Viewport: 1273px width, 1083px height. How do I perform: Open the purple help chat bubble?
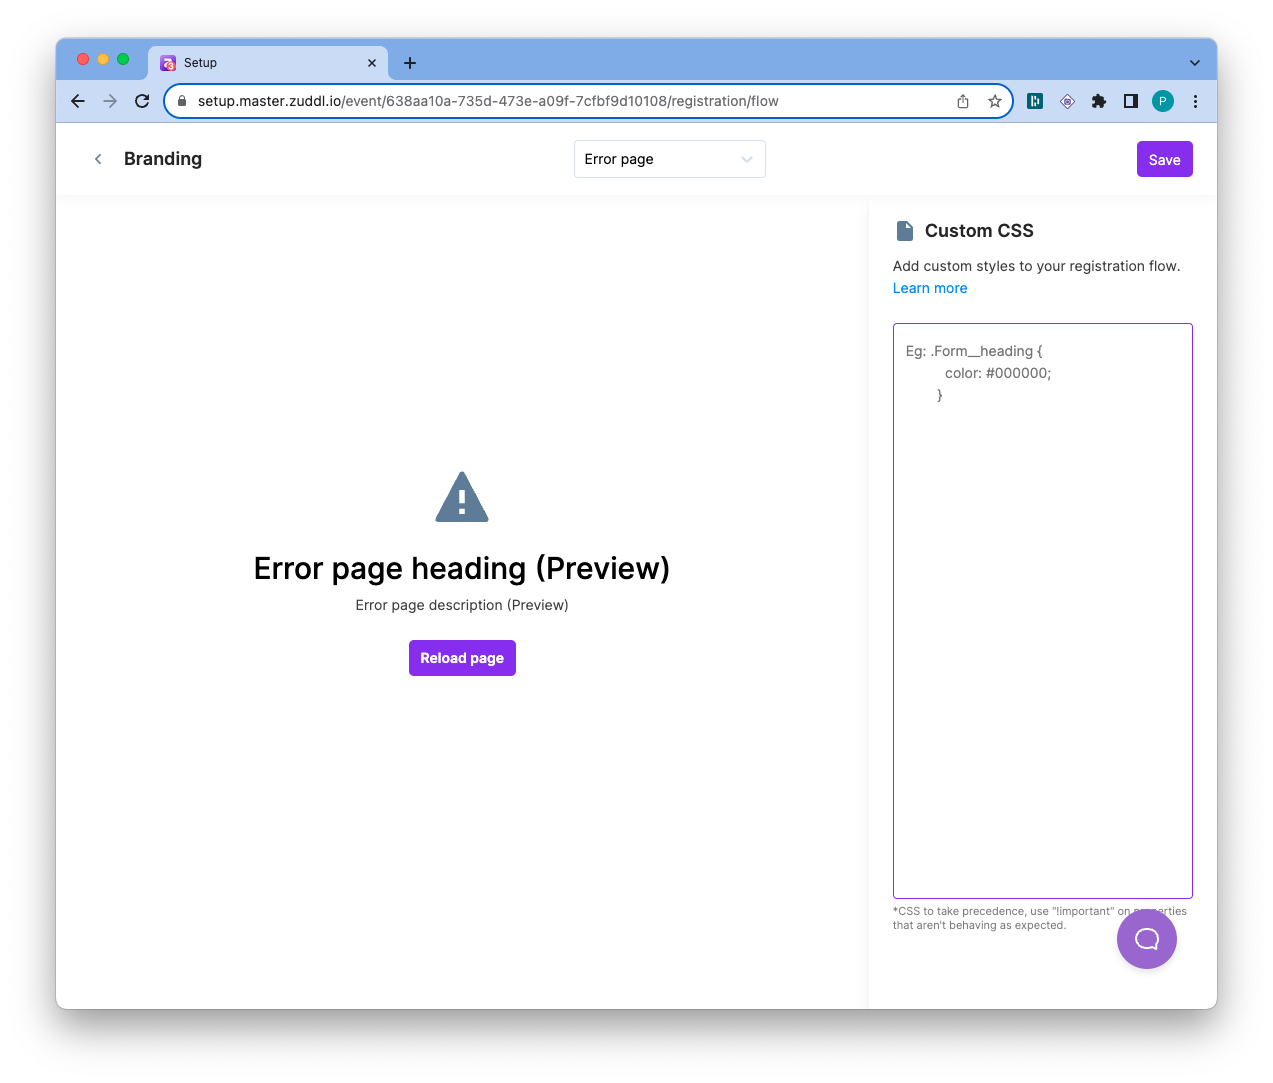tap(1146, 938)
